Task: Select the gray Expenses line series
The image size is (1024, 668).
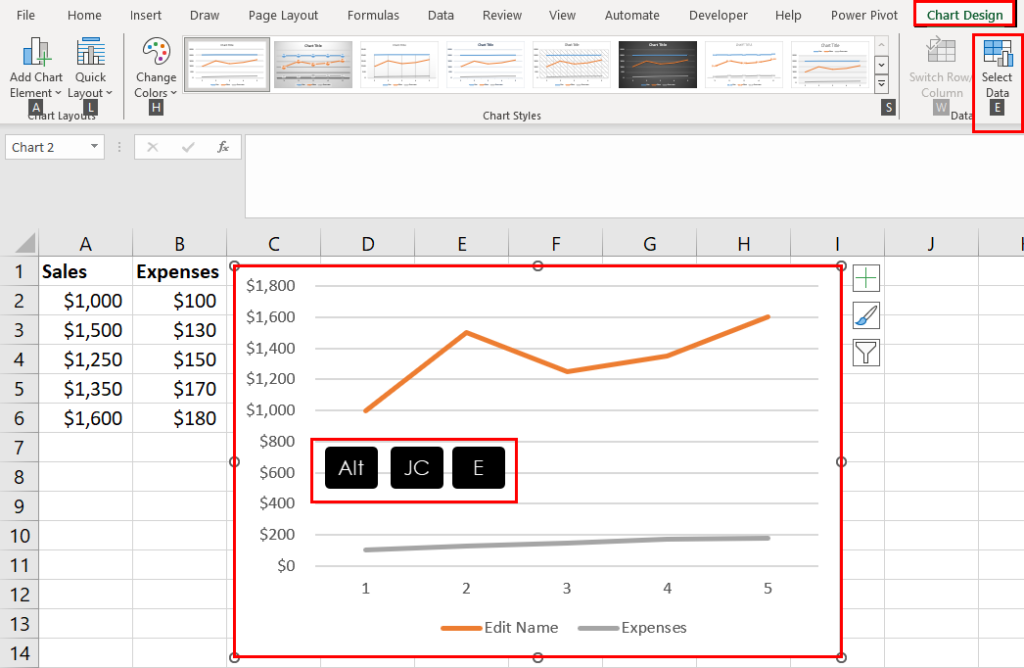Action: click(567, 543)
